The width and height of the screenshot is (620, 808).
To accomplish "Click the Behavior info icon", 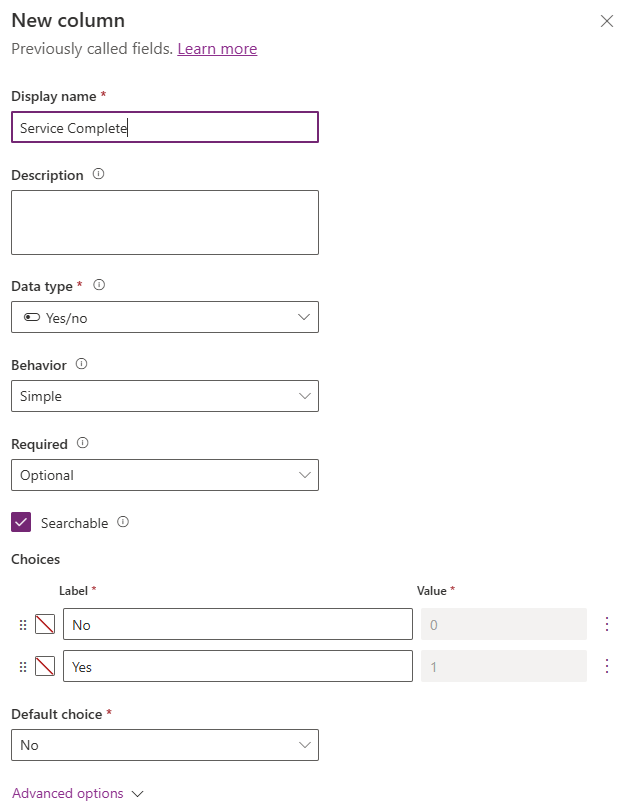I will pyautogui.click(x=82, y=365).
